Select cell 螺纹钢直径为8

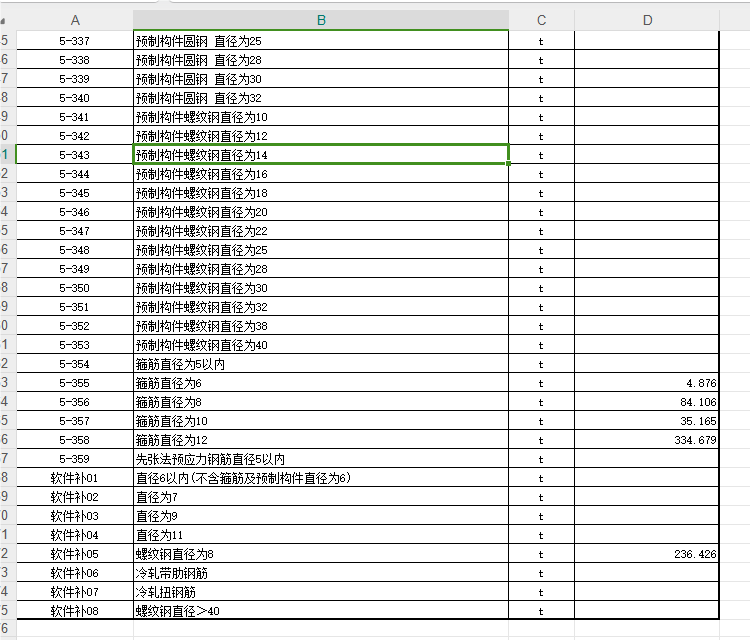tap(321, 554)
